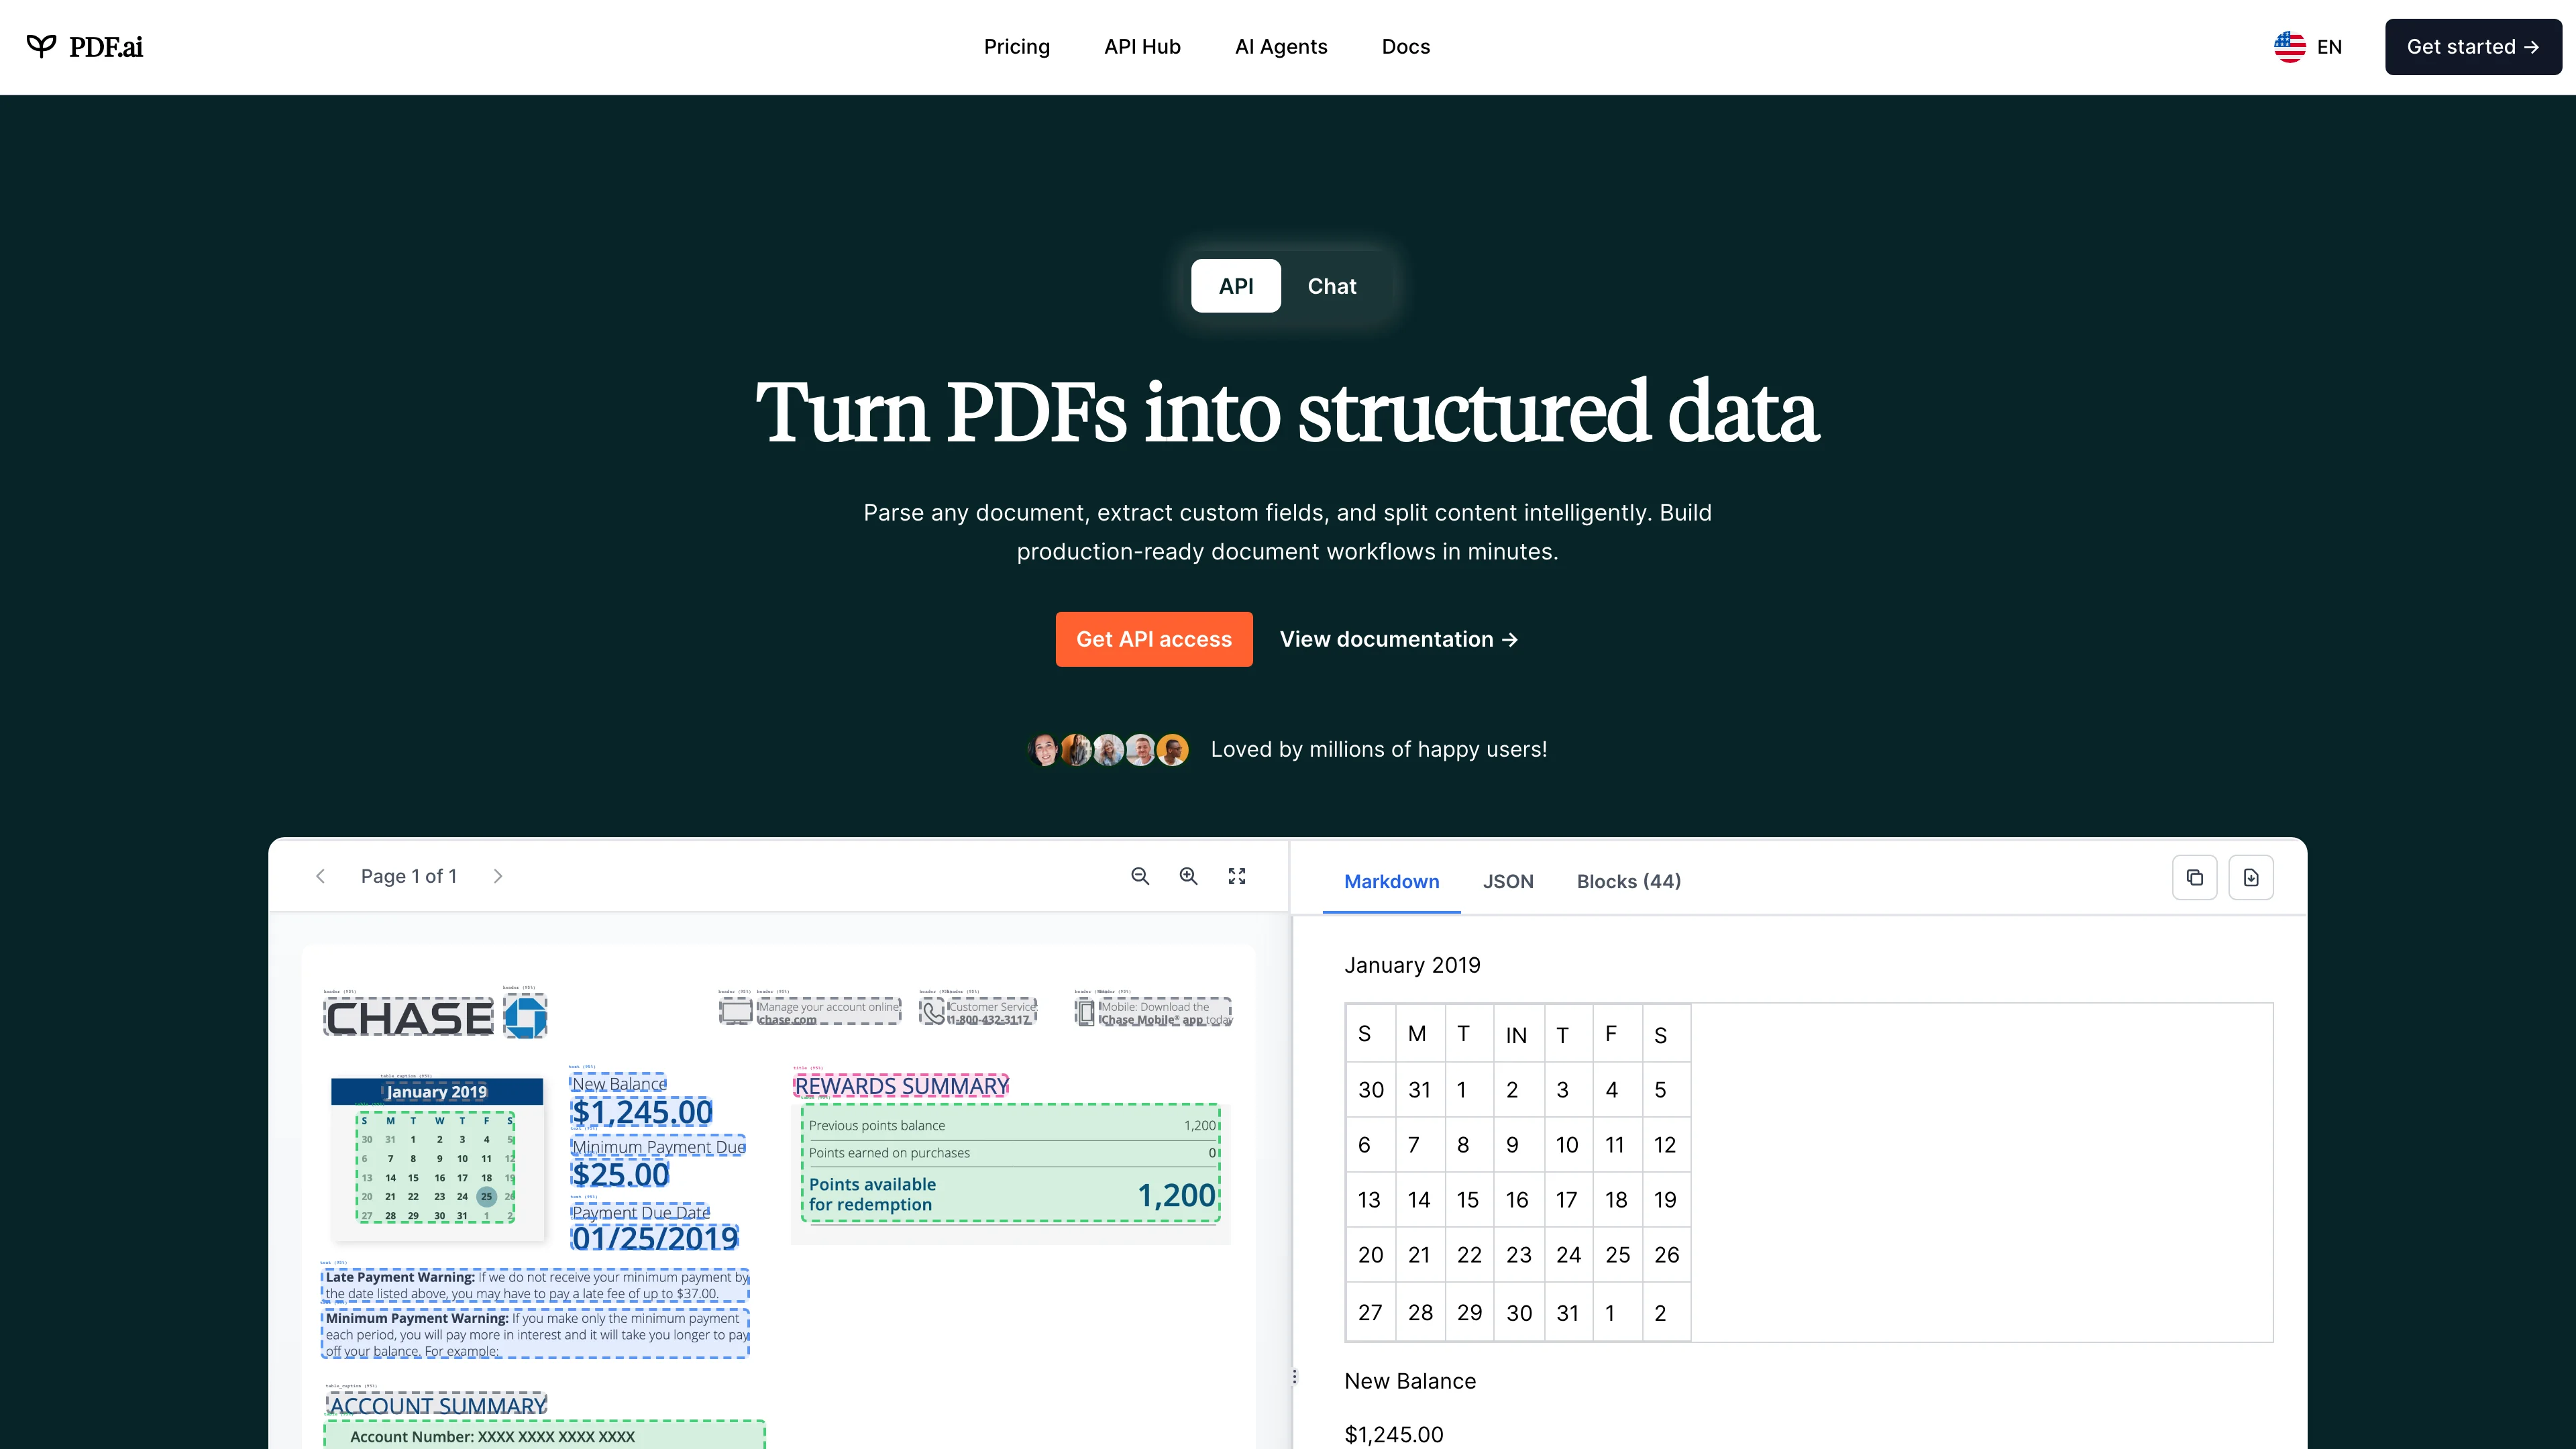The height and width of the screenshot is (1449, 2576).
Task: Switch to the JSON tab
Action: [1507, 881]
